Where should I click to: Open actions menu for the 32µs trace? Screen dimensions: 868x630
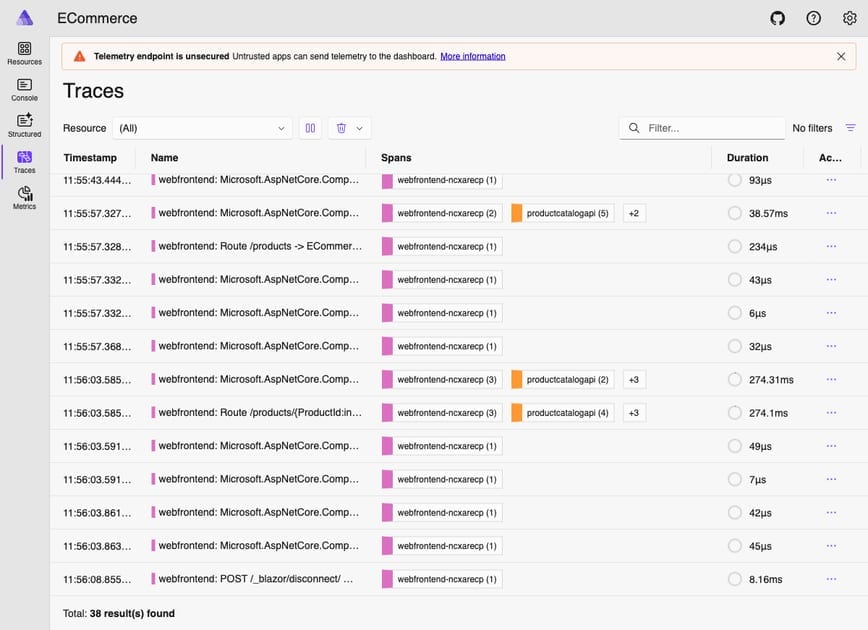tap(831, 346)
